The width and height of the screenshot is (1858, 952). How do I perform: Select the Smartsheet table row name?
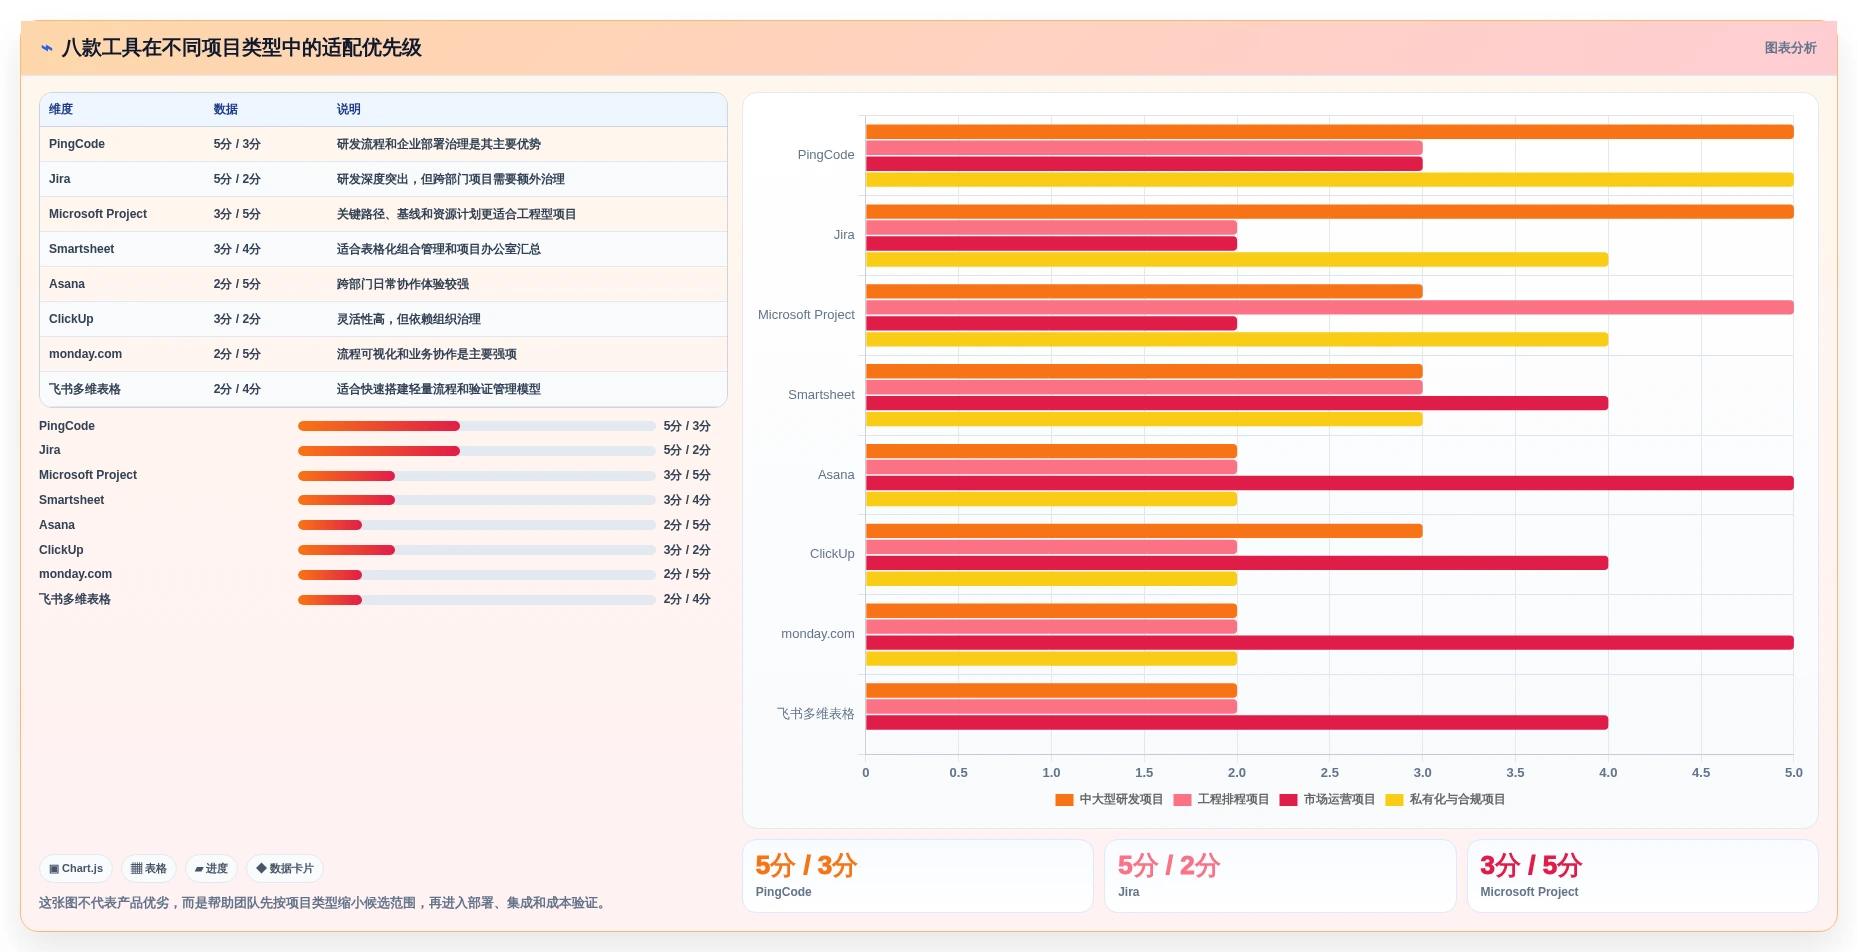click(x=82, y=249)
